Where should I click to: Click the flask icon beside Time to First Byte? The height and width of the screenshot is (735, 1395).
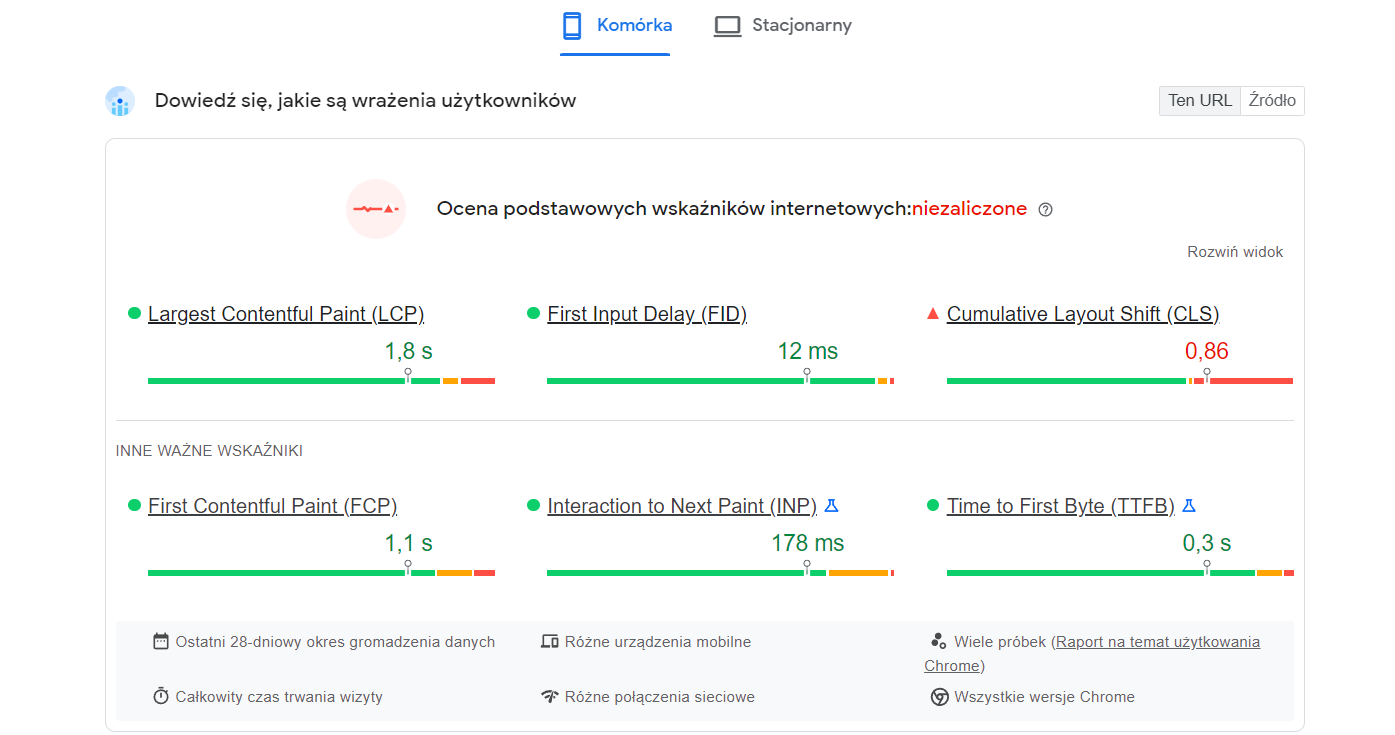pyautogui.click(x=1189, y=506)
